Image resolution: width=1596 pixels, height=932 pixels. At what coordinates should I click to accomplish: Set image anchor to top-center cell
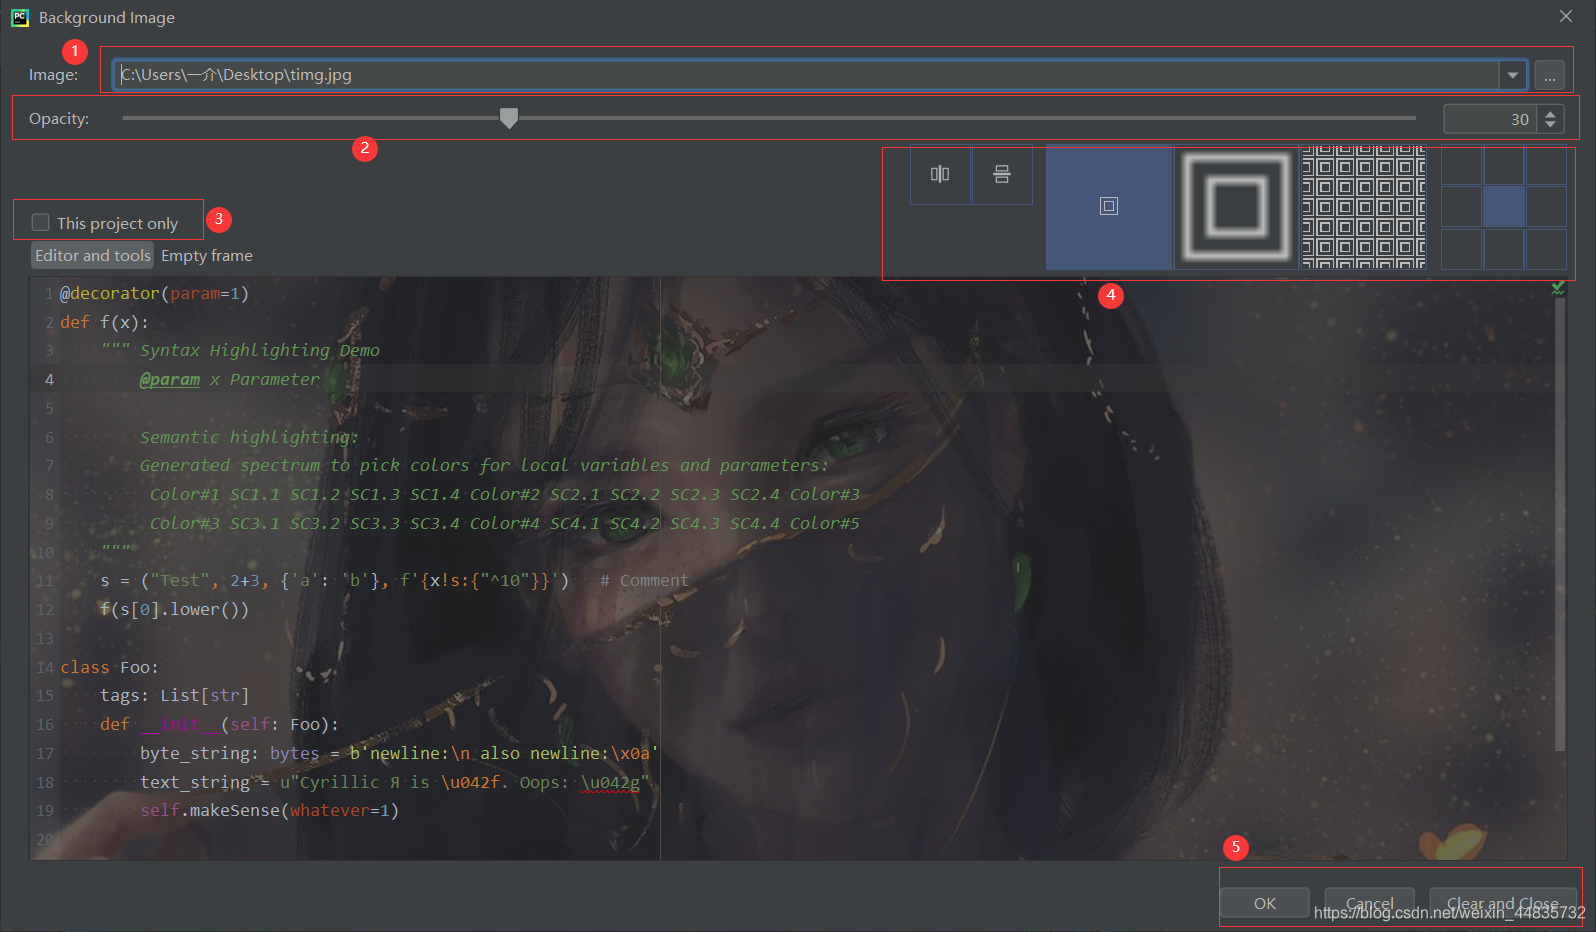point(1504,165)
